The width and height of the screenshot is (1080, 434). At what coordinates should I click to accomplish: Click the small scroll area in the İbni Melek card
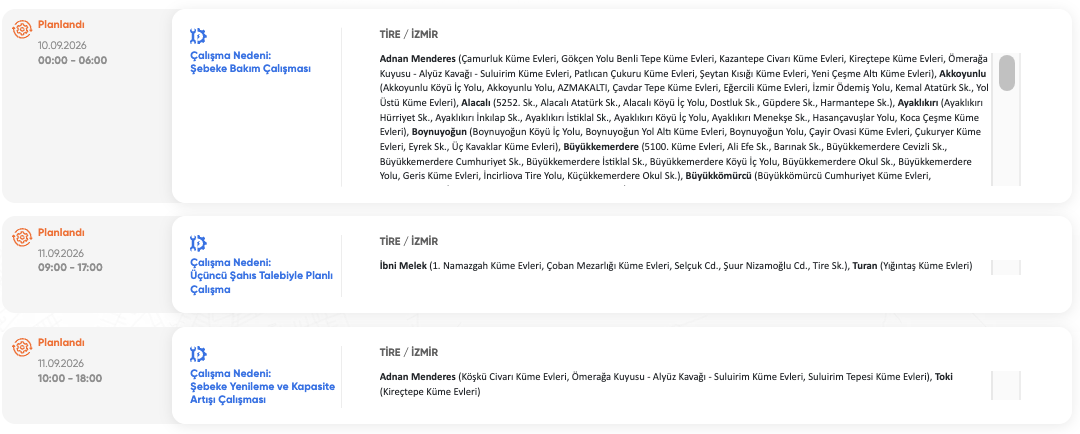pyautogui.click(x=1006, y=267)
